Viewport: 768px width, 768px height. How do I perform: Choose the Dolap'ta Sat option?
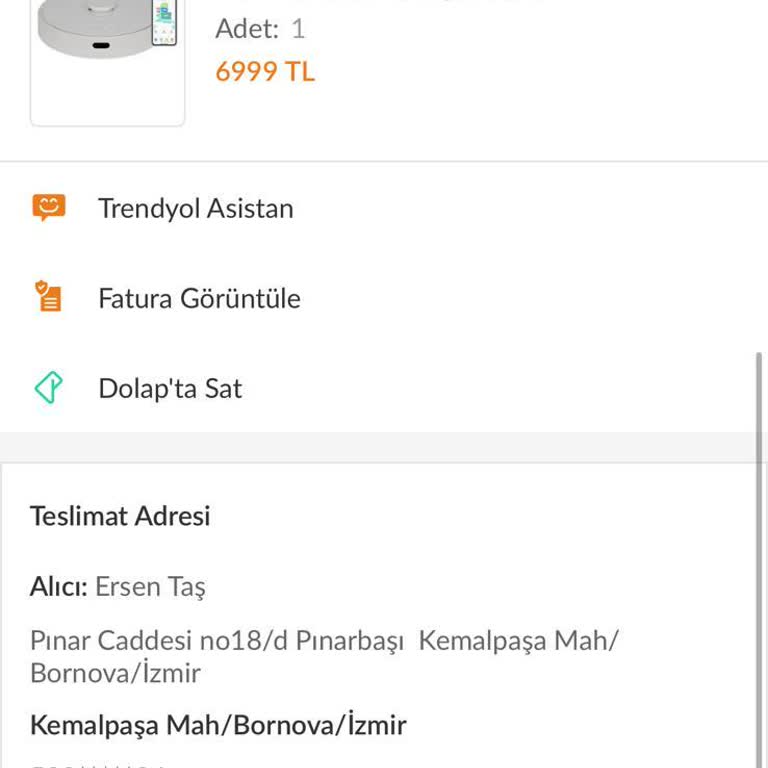384,388
